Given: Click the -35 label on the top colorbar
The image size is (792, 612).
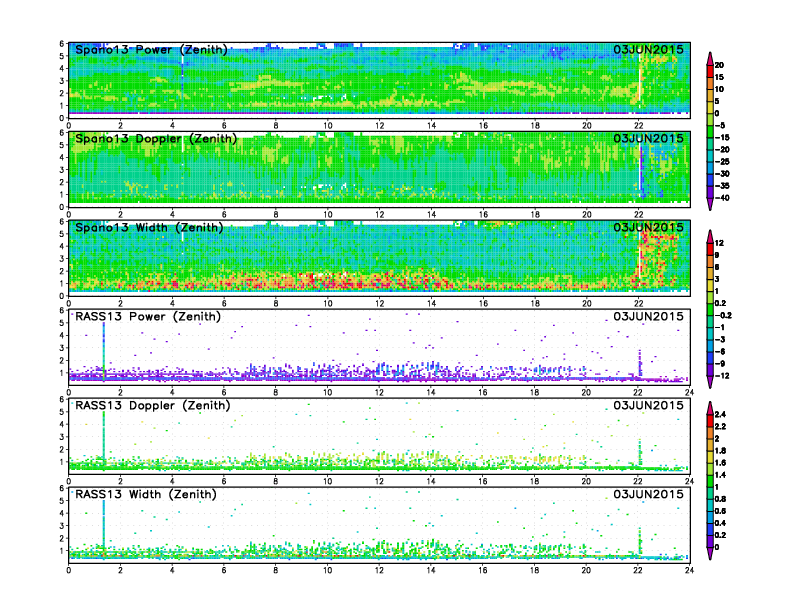Looking at the screenshot, I should point(722,186).
